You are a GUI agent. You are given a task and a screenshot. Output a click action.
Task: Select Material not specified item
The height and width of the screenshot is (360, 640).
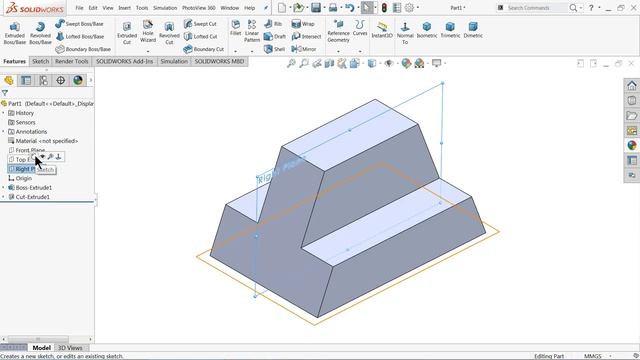43,141
